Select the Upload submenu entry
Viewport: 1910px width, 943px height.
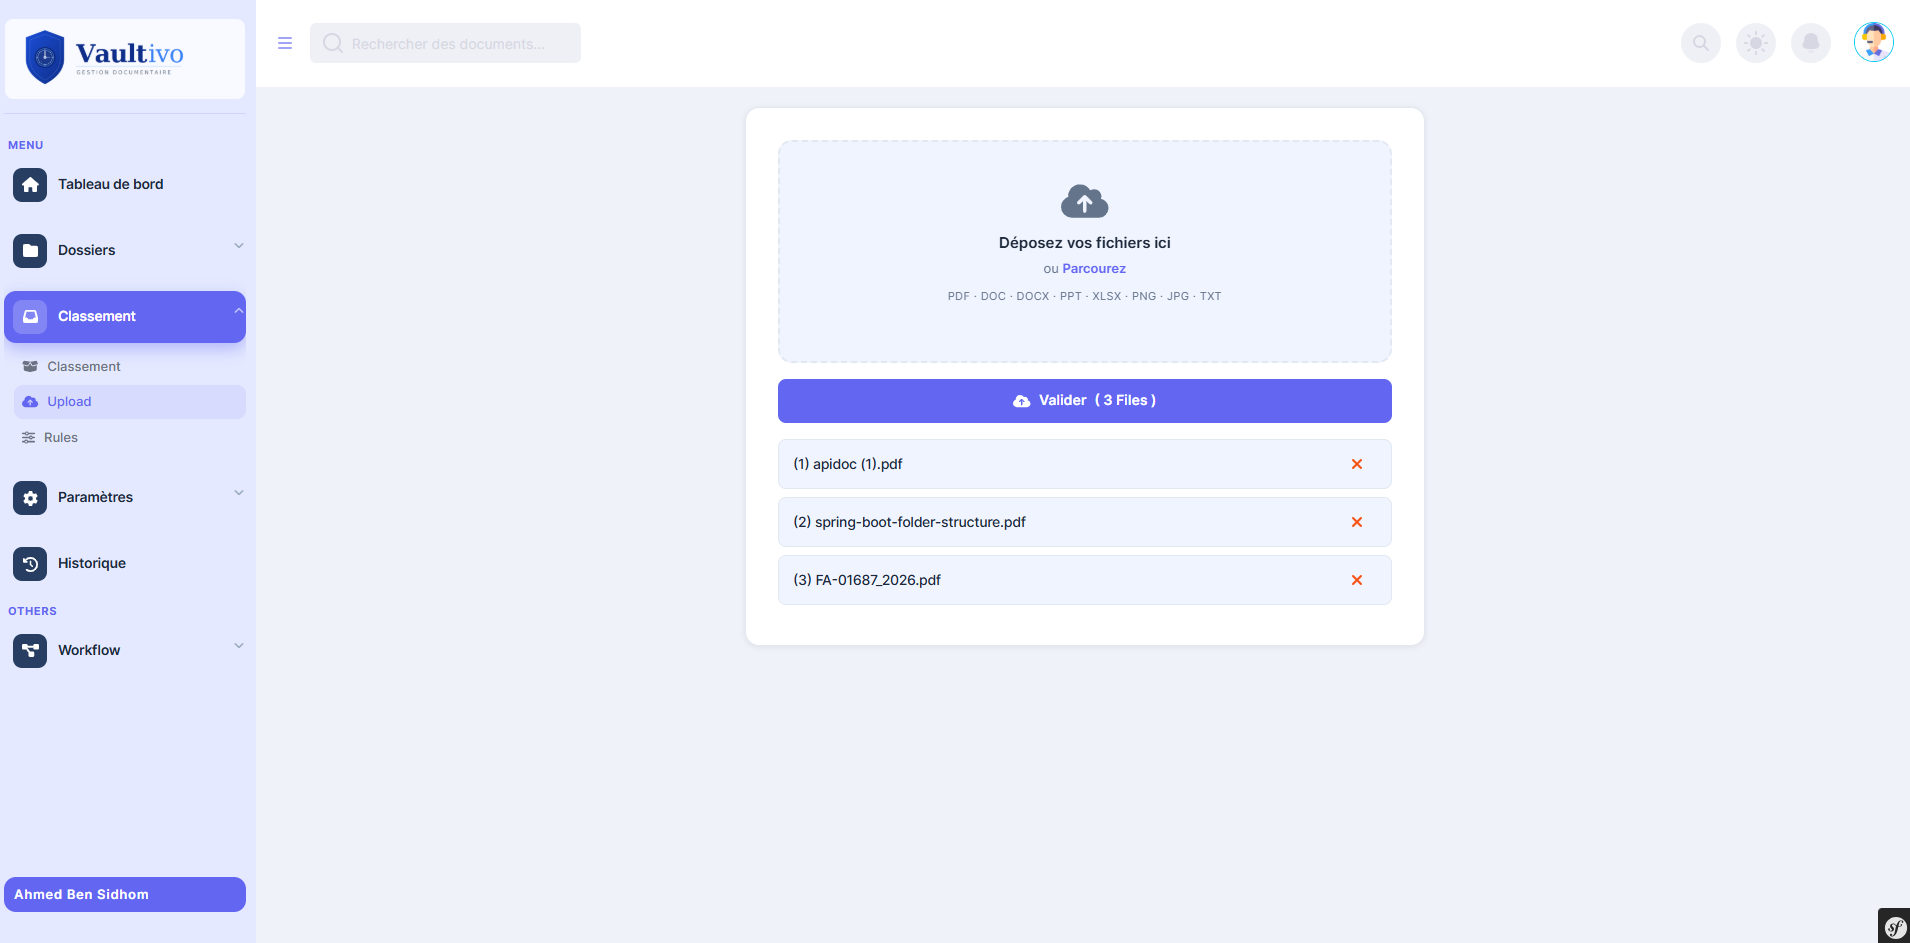click(130, 402)
